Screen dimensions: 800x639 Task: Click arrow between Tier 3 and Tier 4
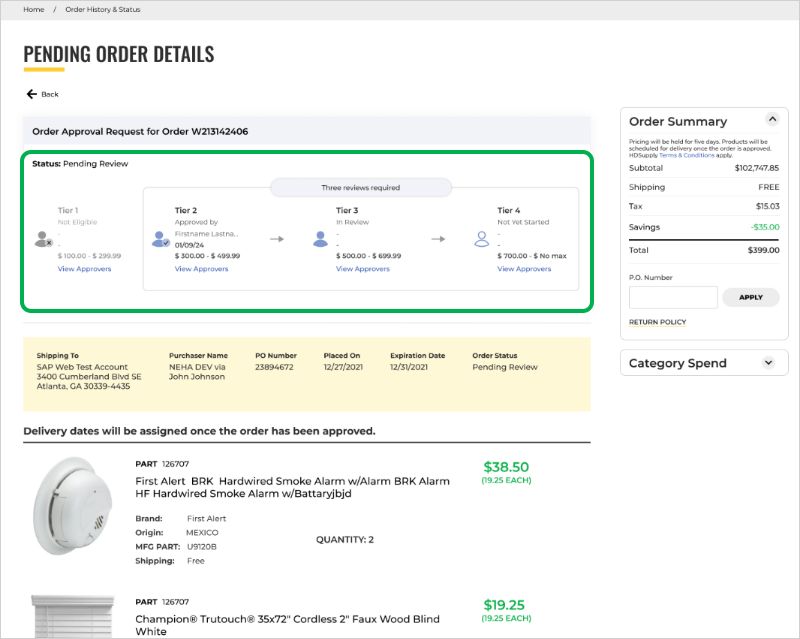[438, 239]
